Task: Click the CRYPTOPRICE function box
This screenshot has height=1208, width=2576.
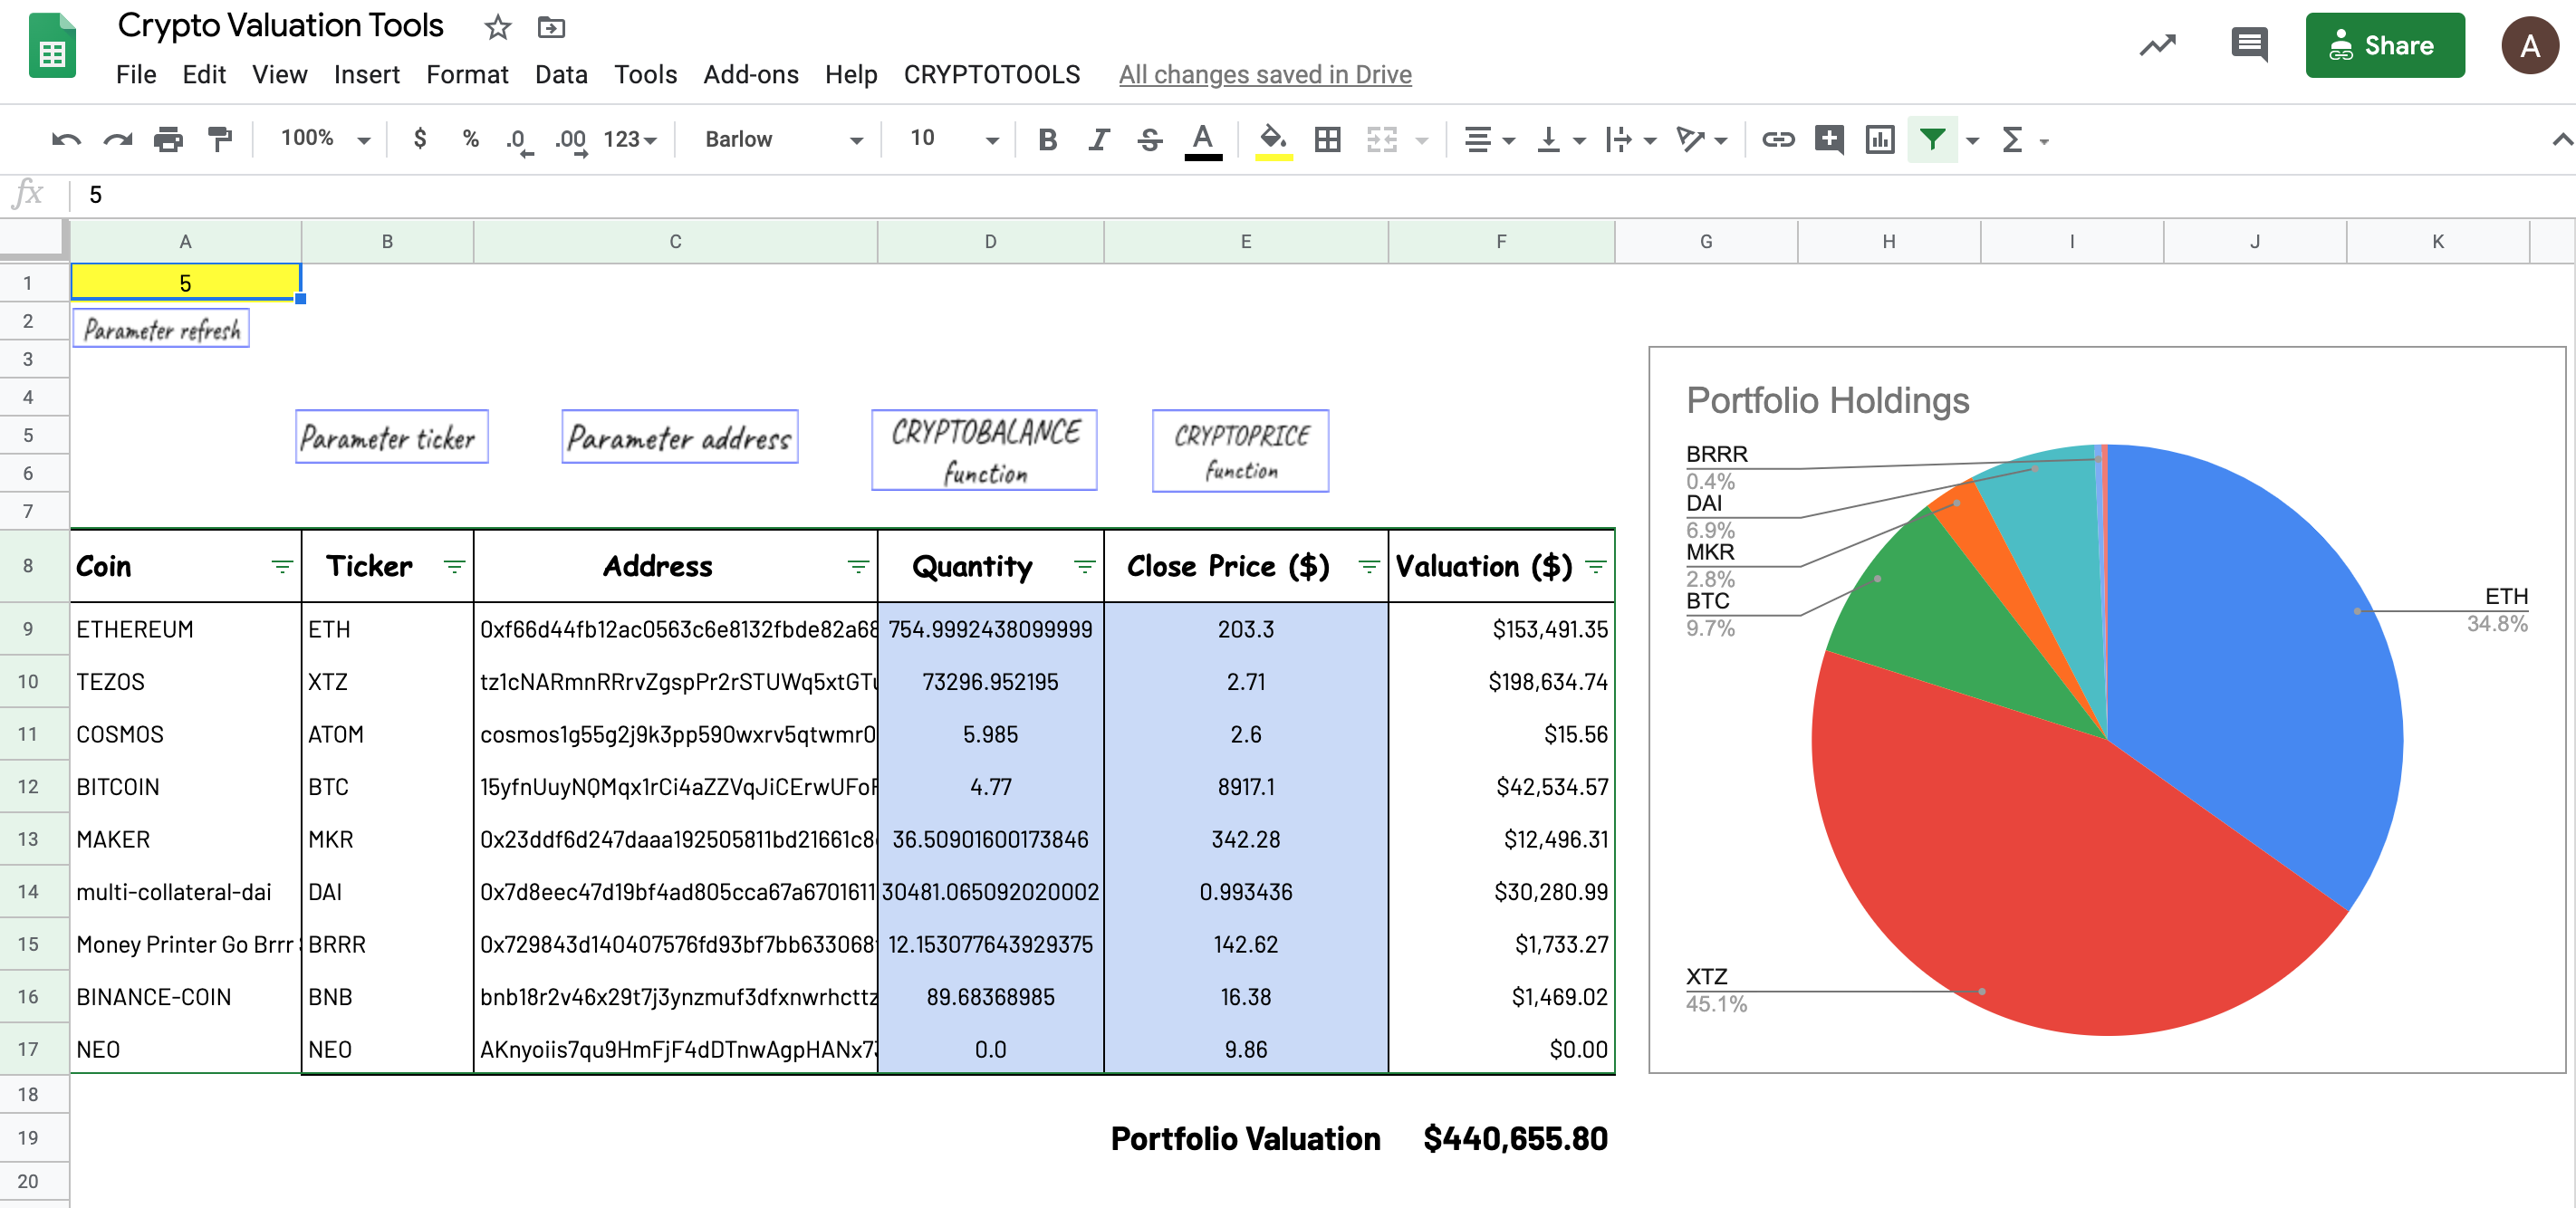Action: point(1241,450)
